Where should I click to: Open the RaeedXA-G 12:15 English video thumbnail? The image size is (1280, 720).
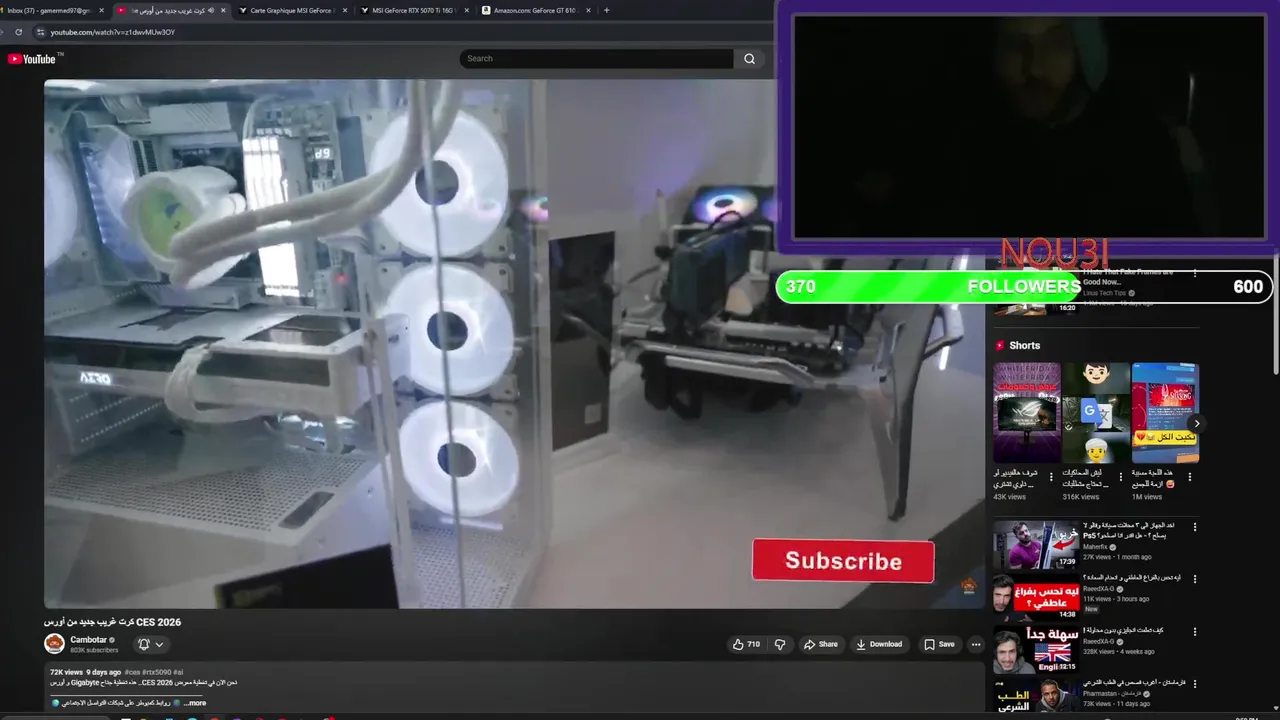[x=1036, y=650]
